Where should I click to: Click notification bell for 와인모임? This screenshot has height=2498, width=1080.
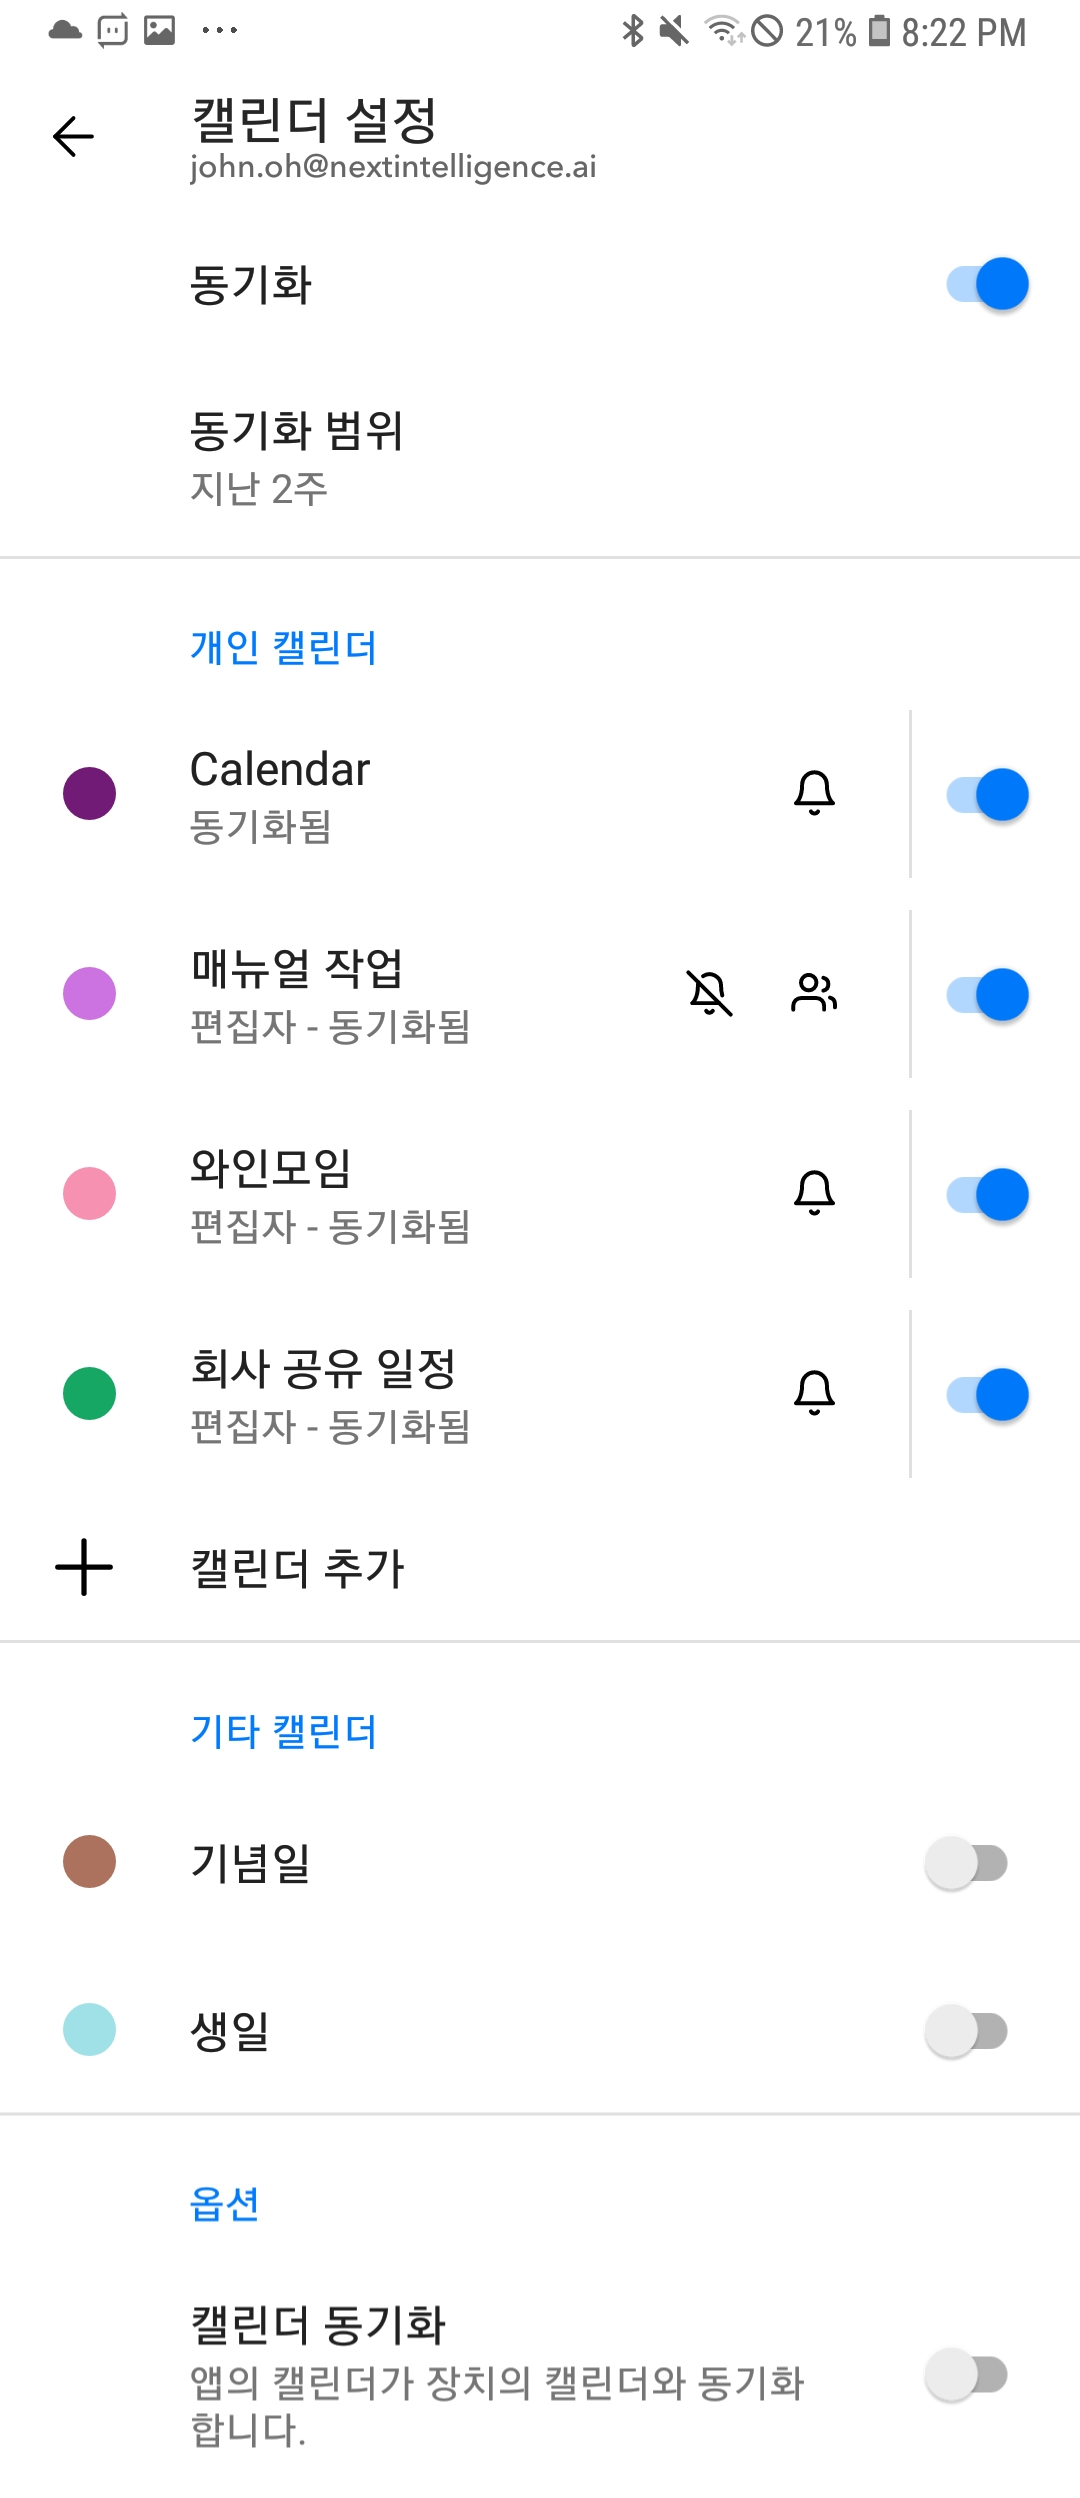coord(814,1193)
